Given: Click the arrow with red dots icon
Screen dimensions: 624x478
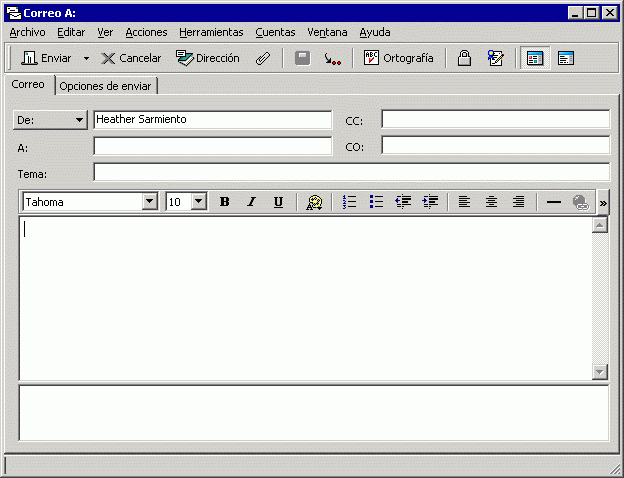Looking at the screenshot, I should [333, 59].
